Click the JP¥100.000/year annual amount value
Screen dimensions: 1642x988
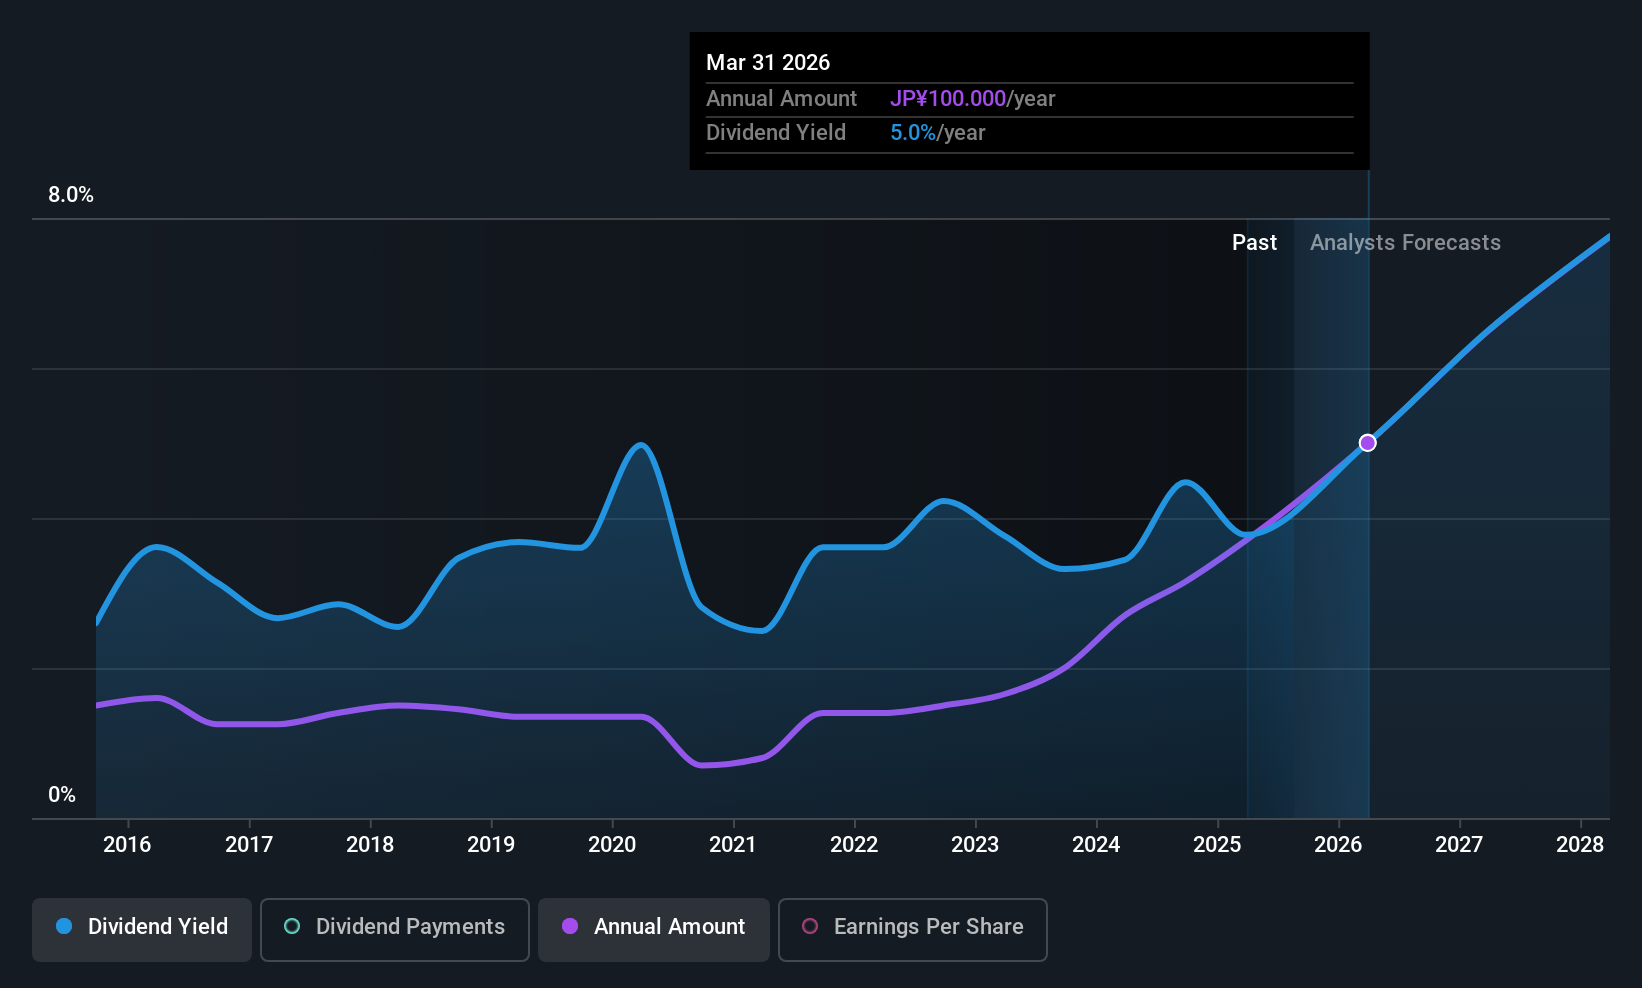click(973, 99)
